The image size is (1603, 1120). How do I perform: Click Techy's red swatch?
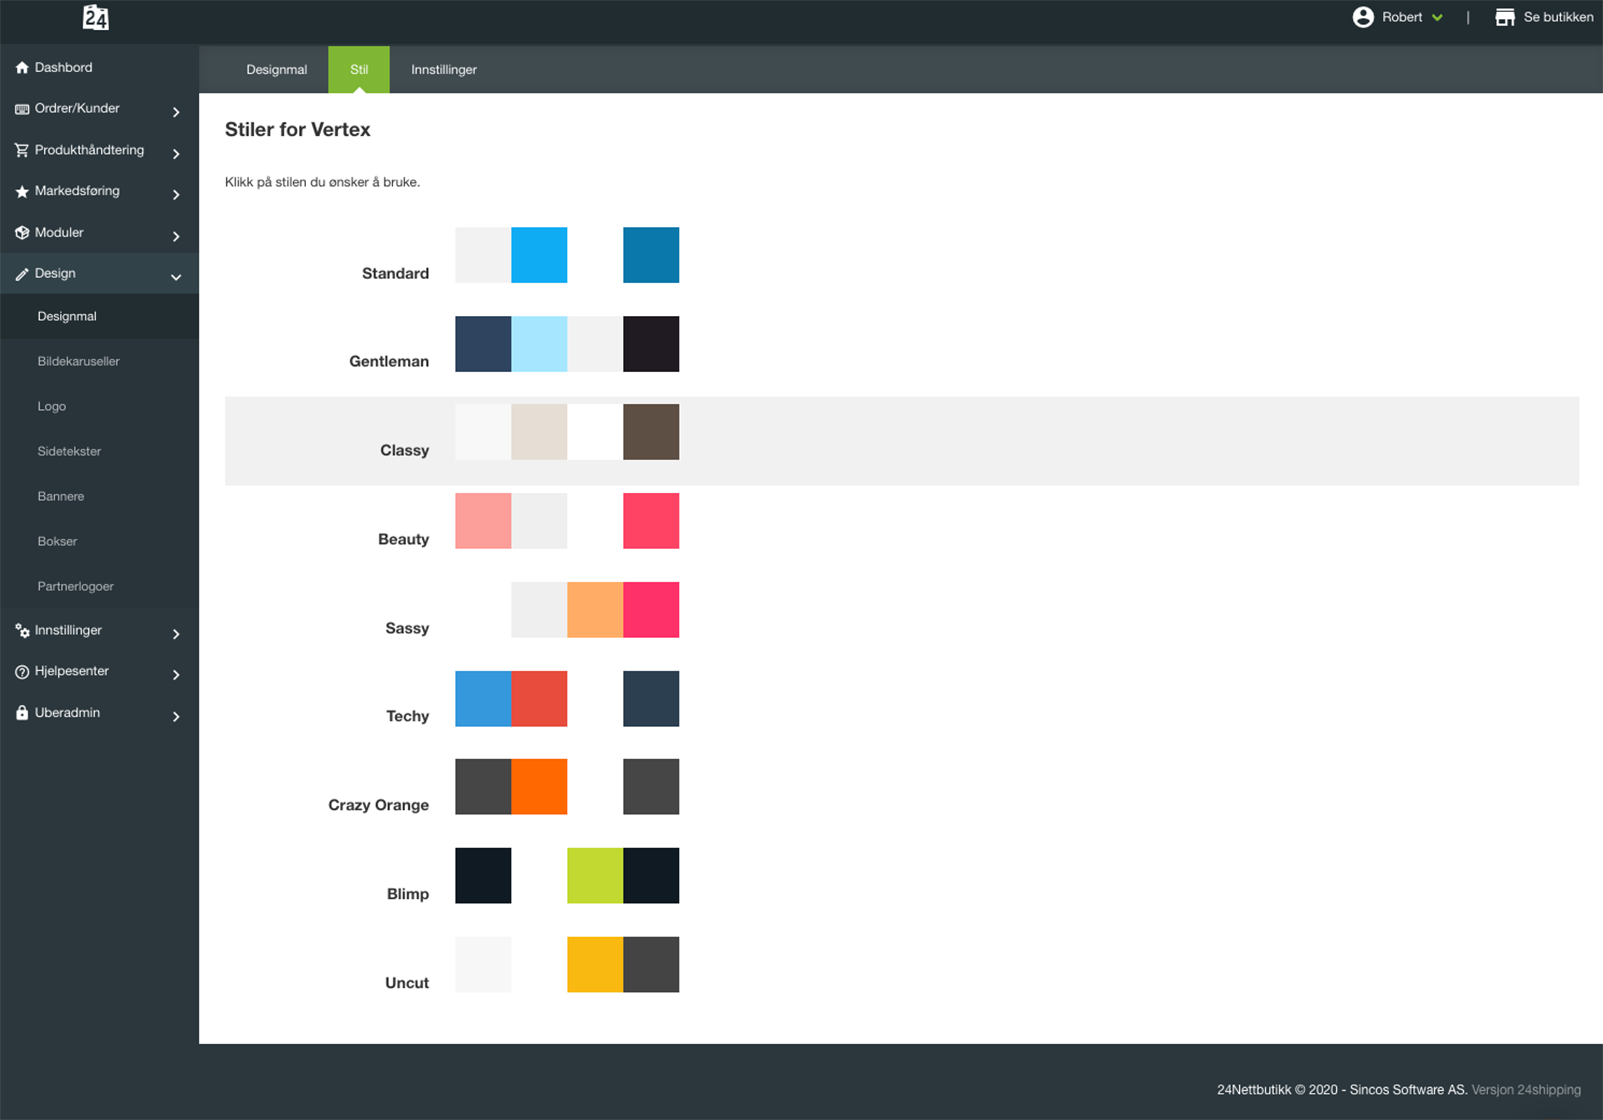[539, 699]
